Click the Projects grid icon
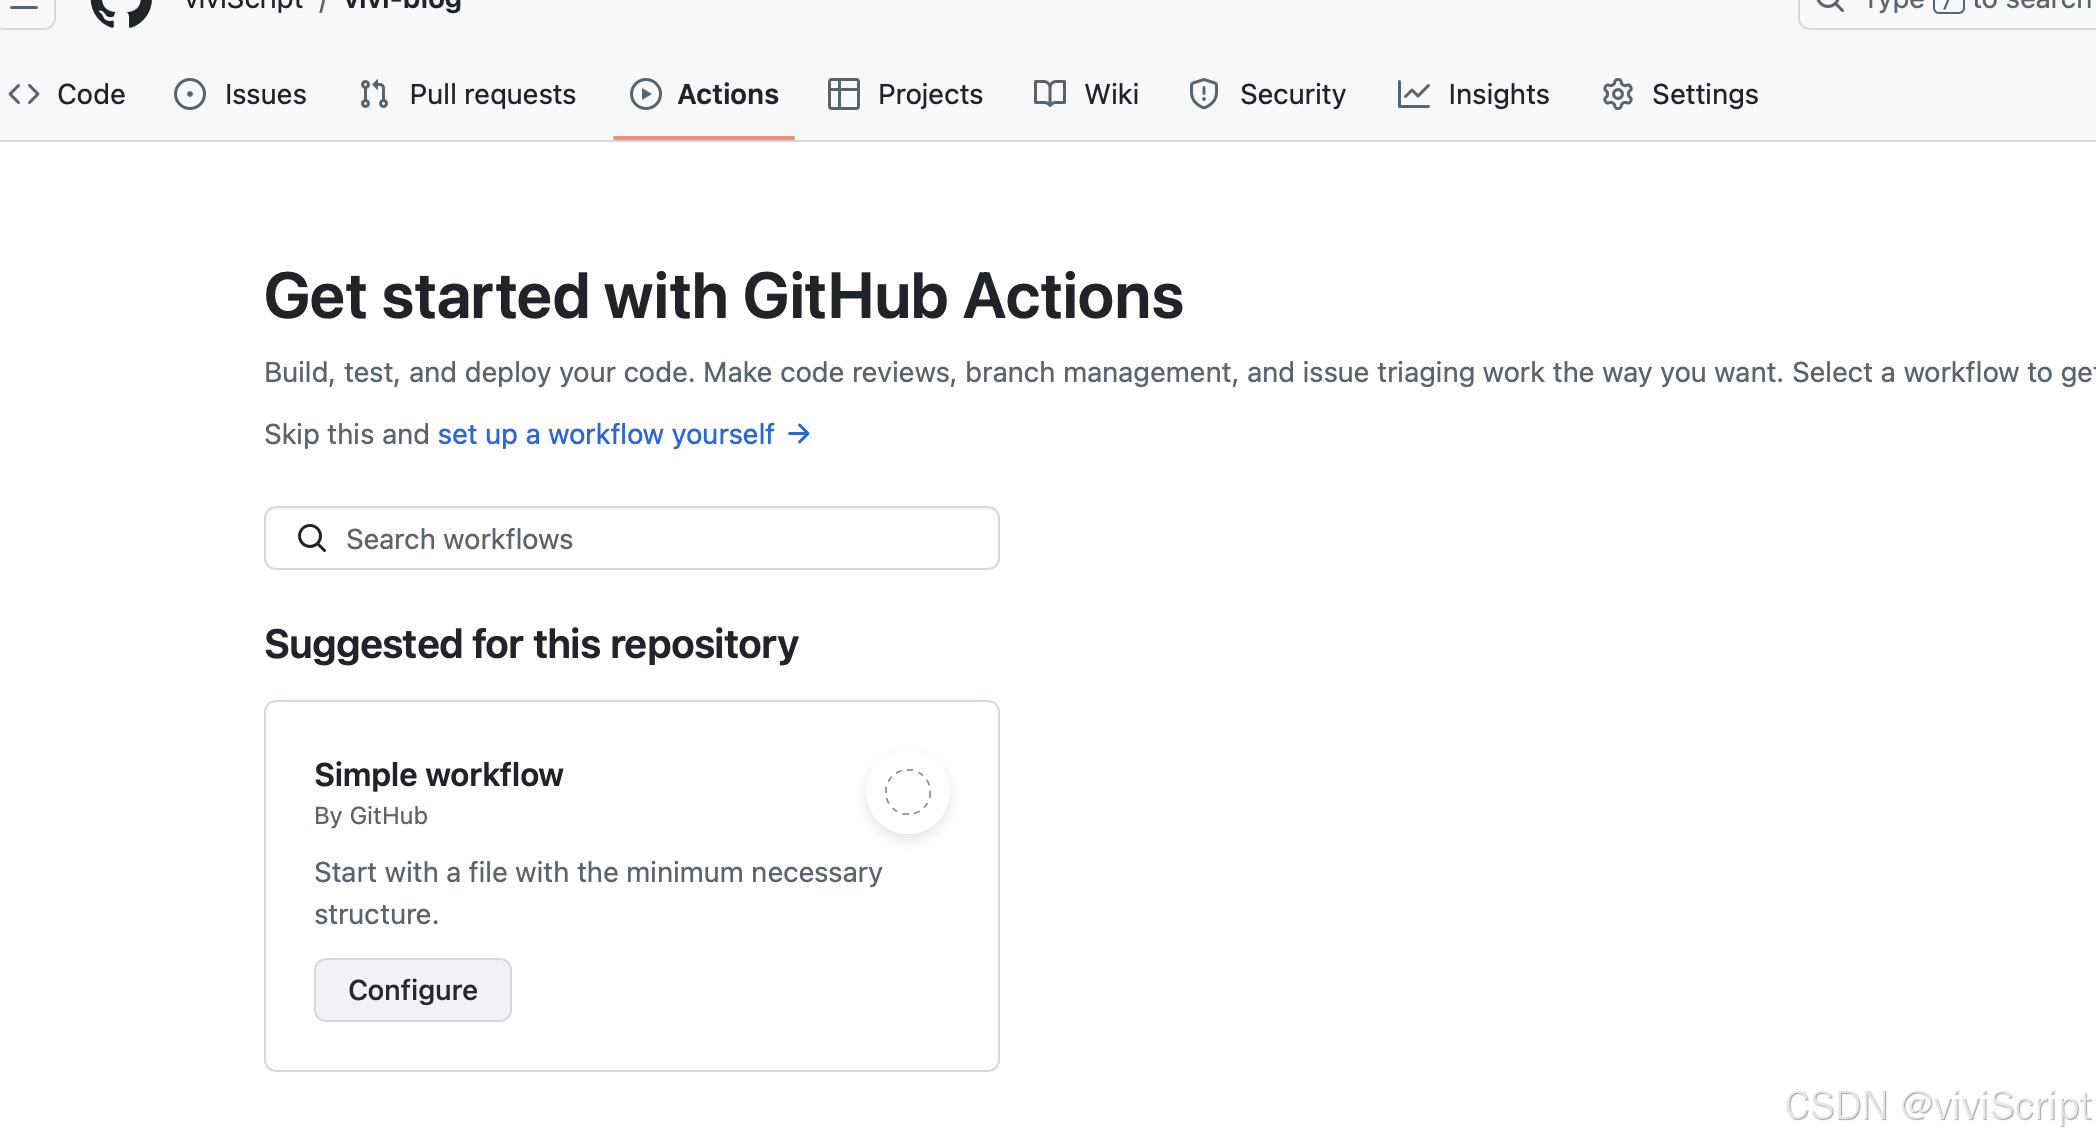The image size is (2096, 1140). tap(842, 94)
